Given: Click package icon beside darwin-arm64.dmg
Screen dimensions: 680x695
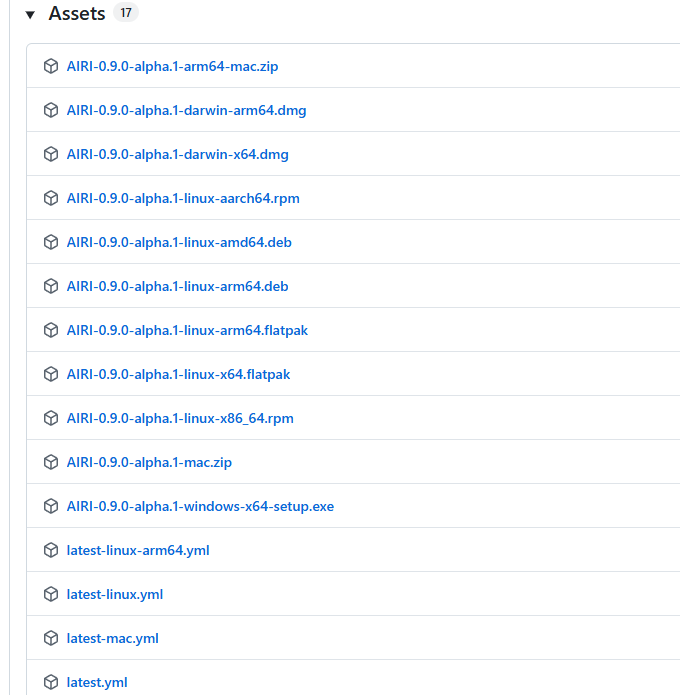Looking at the screenshot, I should coord(51,110).
